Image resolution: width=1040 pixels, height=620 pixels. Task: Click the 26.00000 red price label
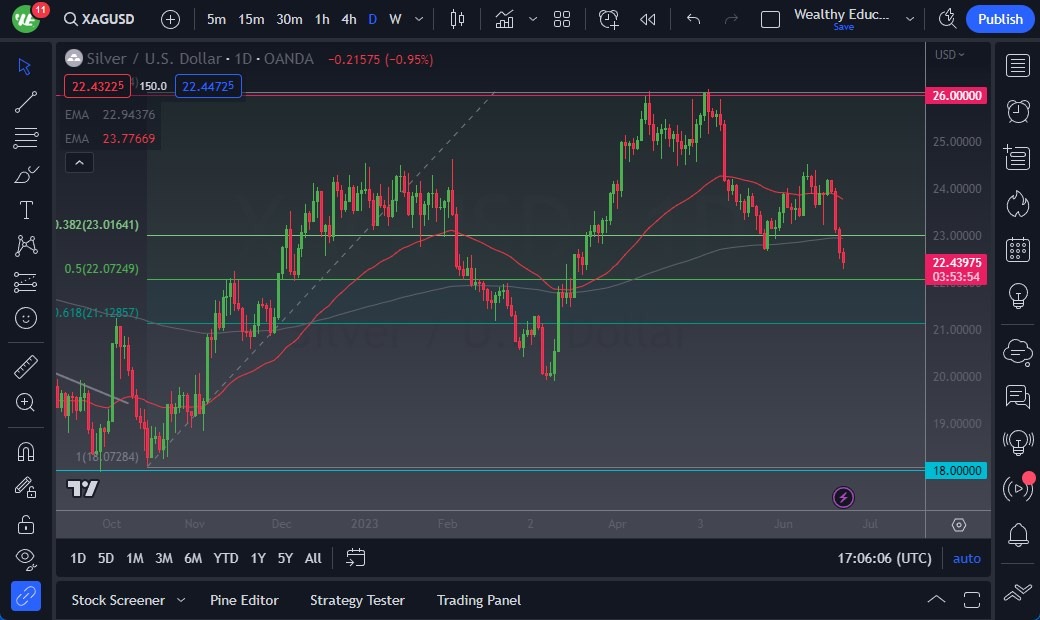[x=957, y=96]
